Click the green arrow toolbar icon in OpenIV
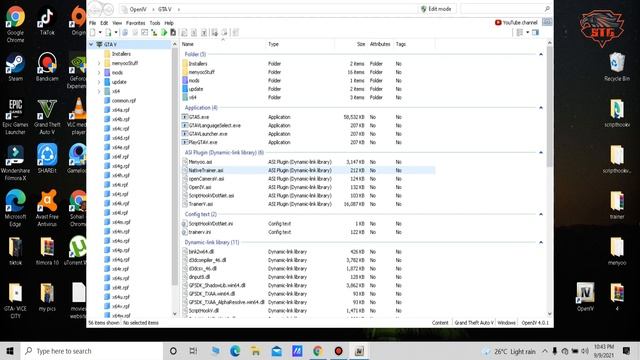 pos(164,33)
